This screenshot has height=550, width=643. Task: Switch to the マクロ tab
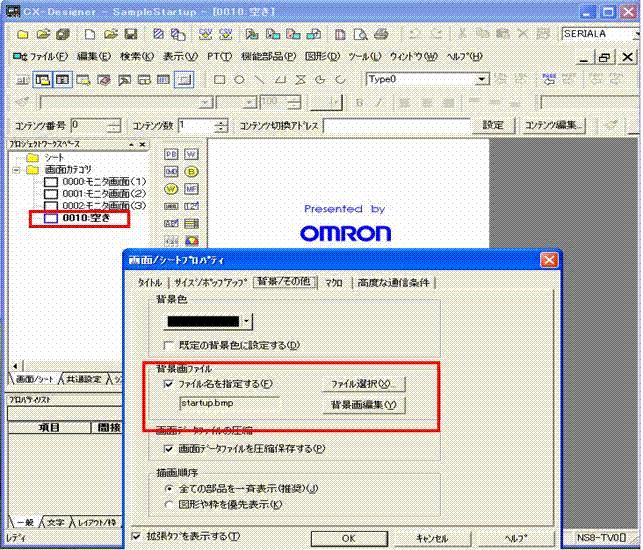point(333,283)
